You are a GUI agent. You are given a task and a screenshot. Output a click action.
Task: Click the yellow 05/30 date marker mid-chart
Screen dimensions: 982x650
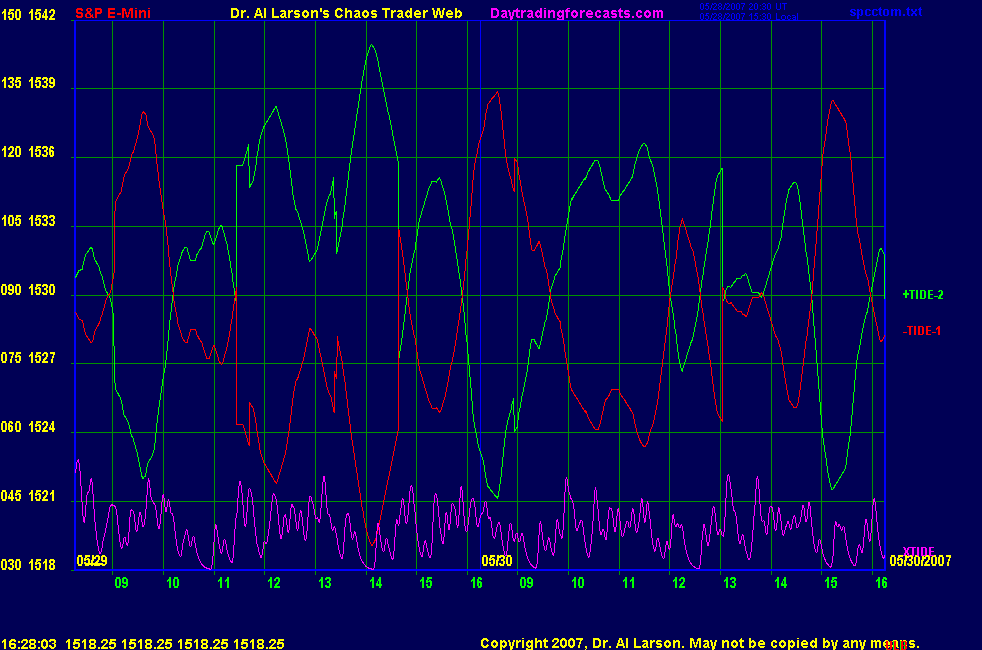497,561
